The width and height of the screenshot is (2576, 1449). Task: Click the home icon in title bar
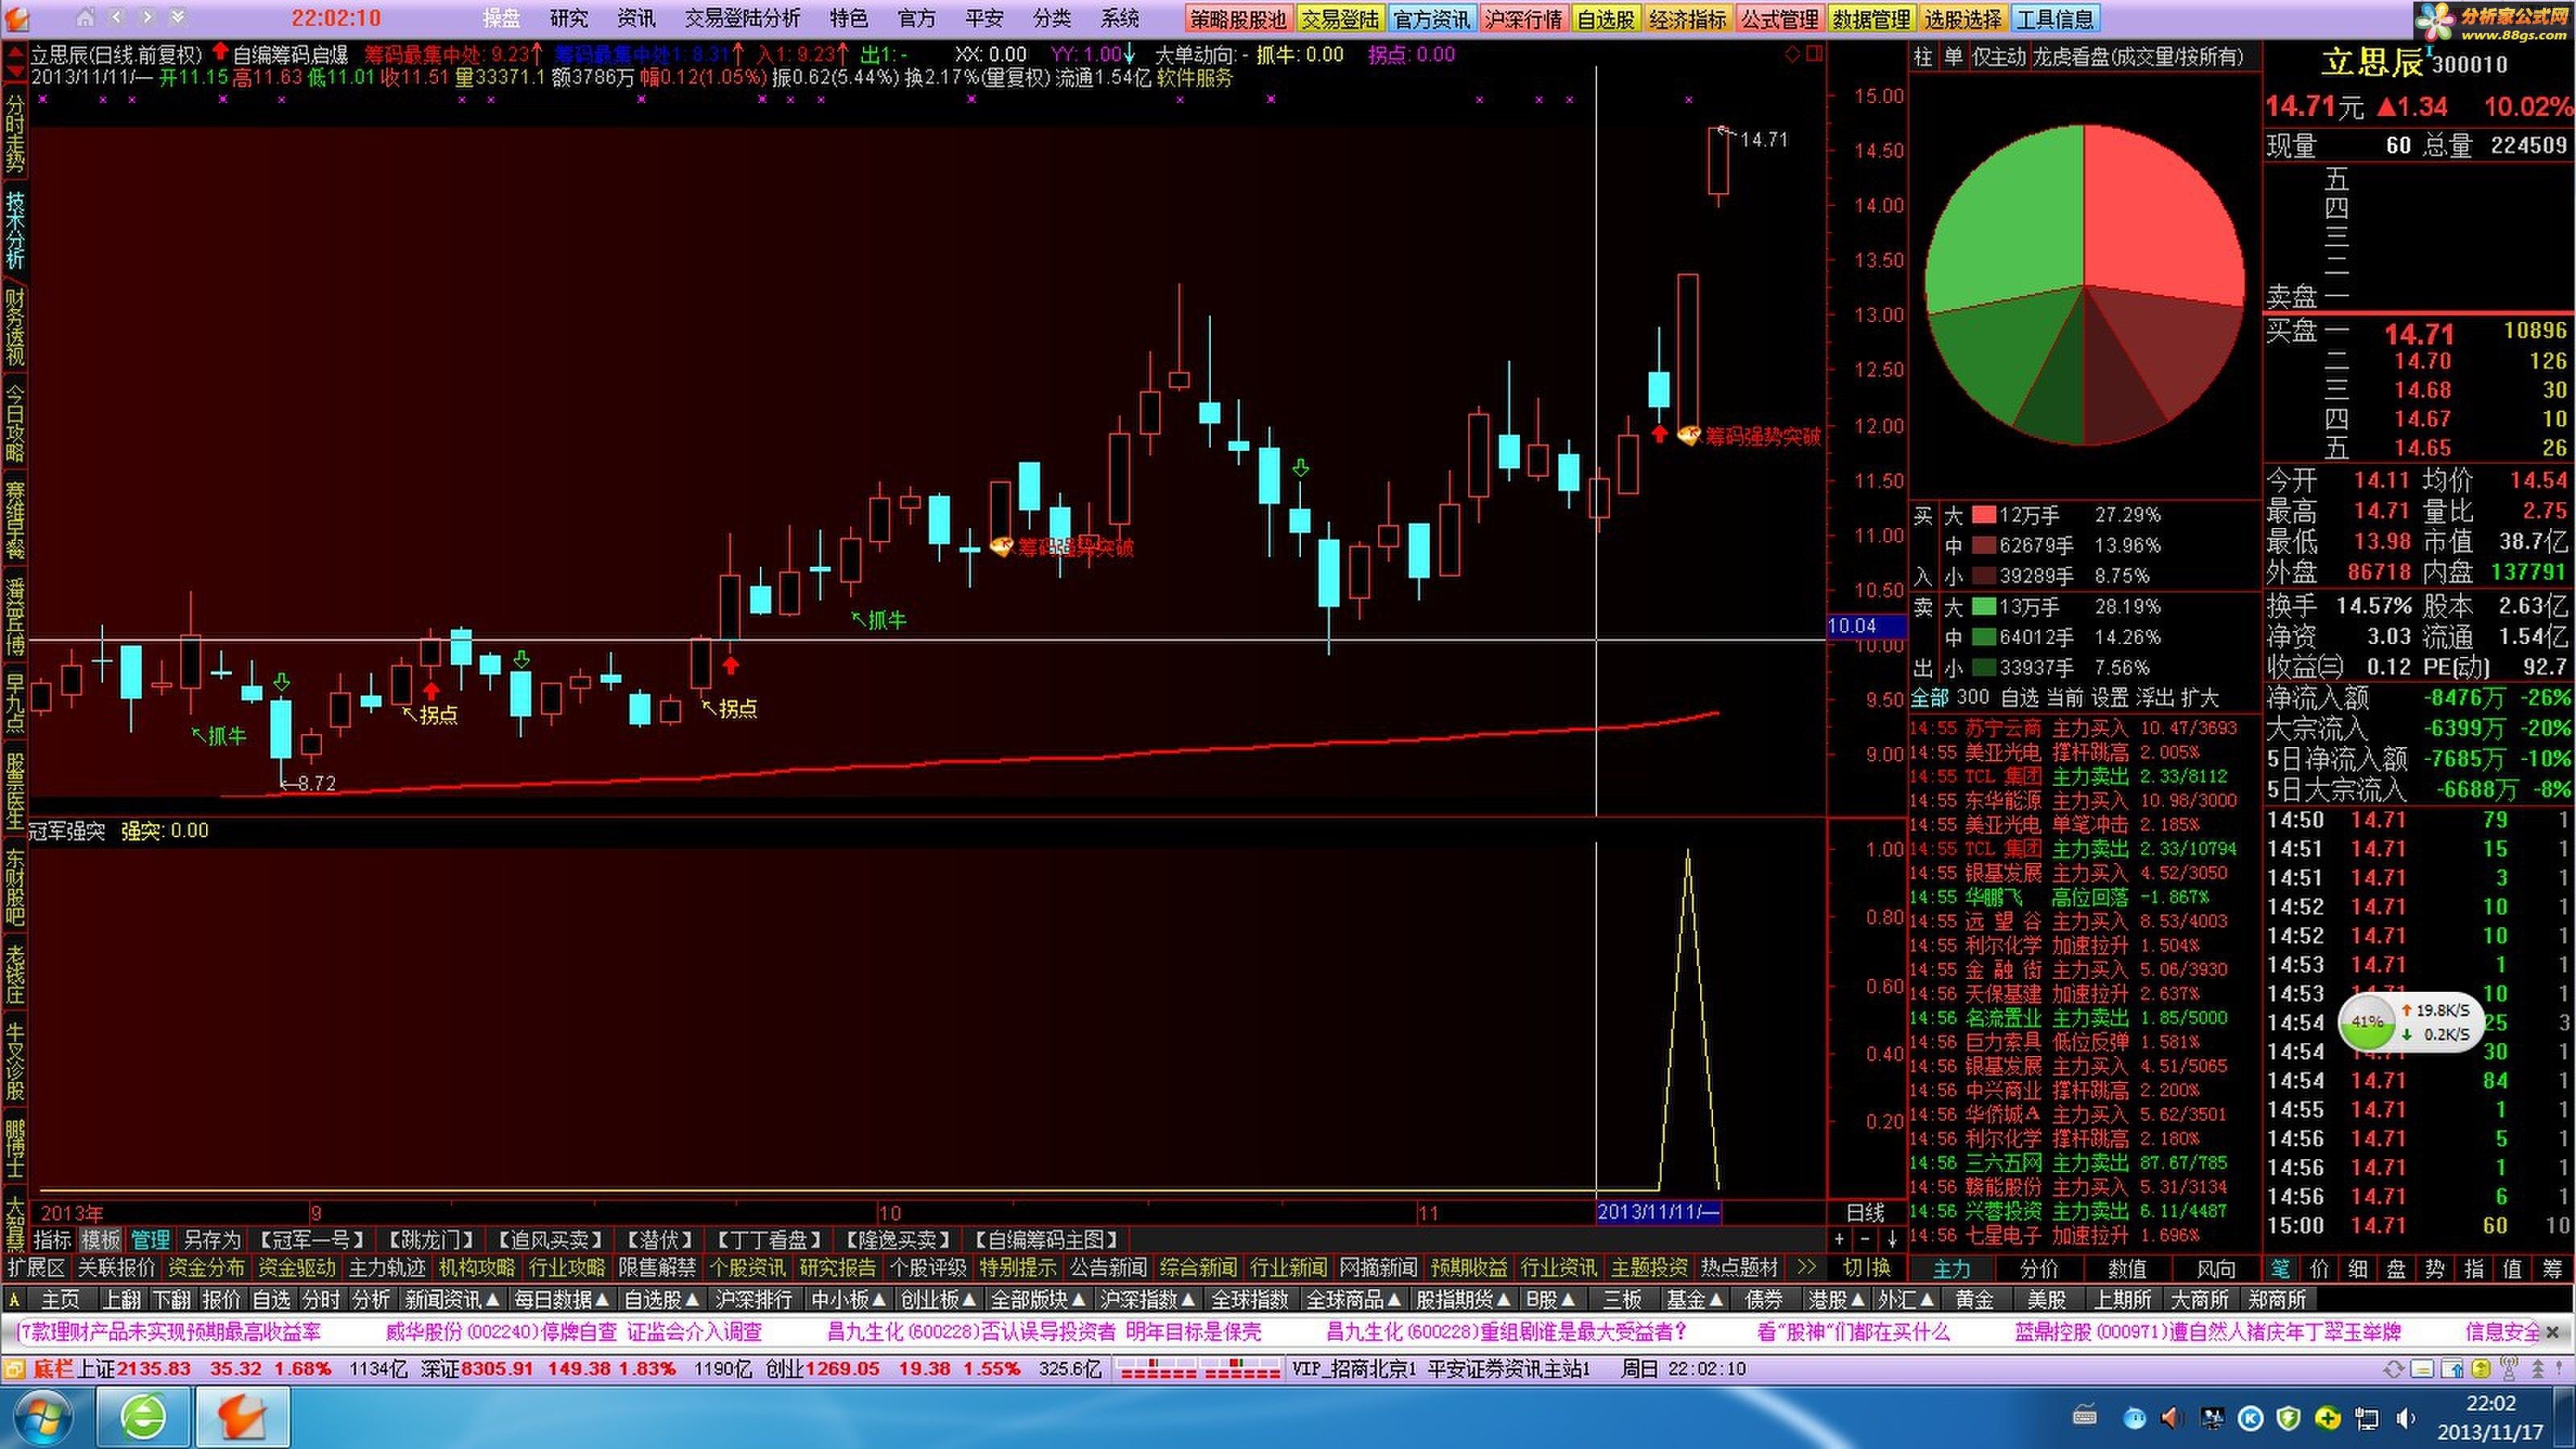[x=86, y=17]
